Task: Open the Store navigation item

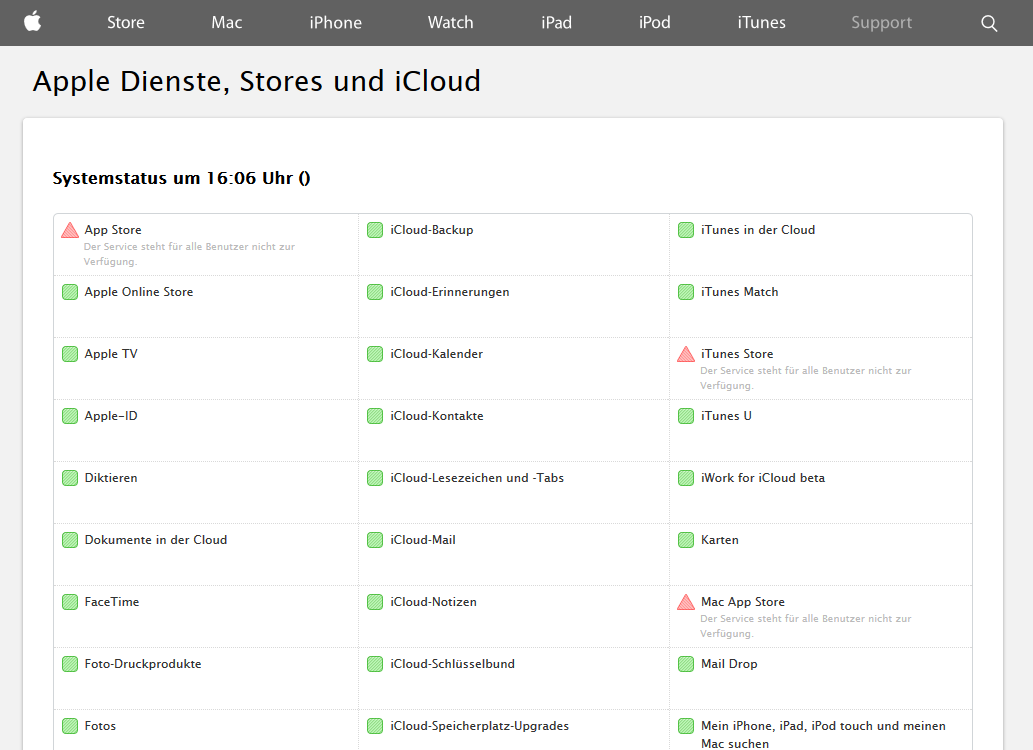Action: (126, 22)
